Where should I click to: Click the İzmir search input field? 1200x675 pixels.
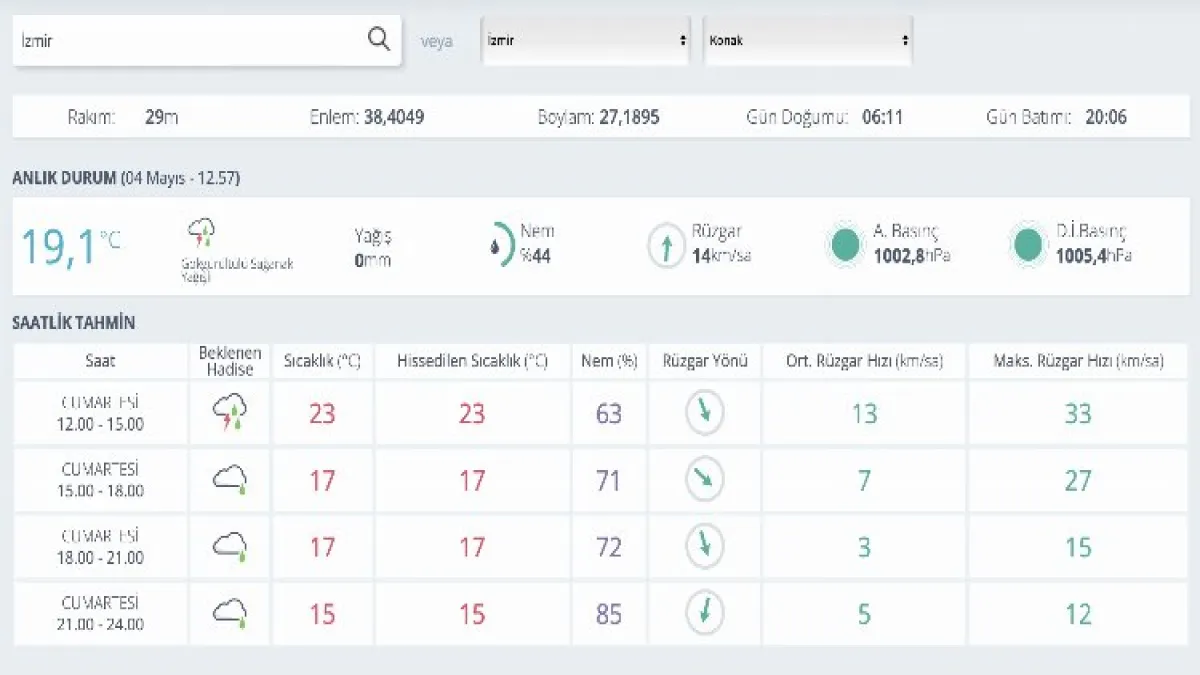[190, 41]
